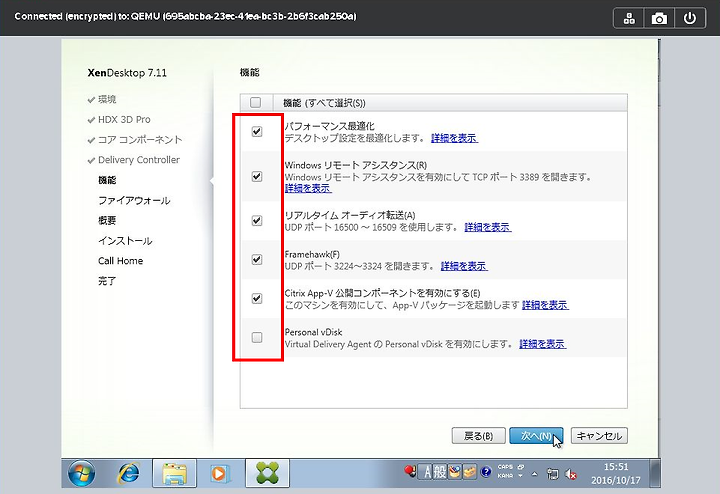Click the Framehawk(F) feature title
The height and width of the screenshot is (494, 720).
point(312,254)
